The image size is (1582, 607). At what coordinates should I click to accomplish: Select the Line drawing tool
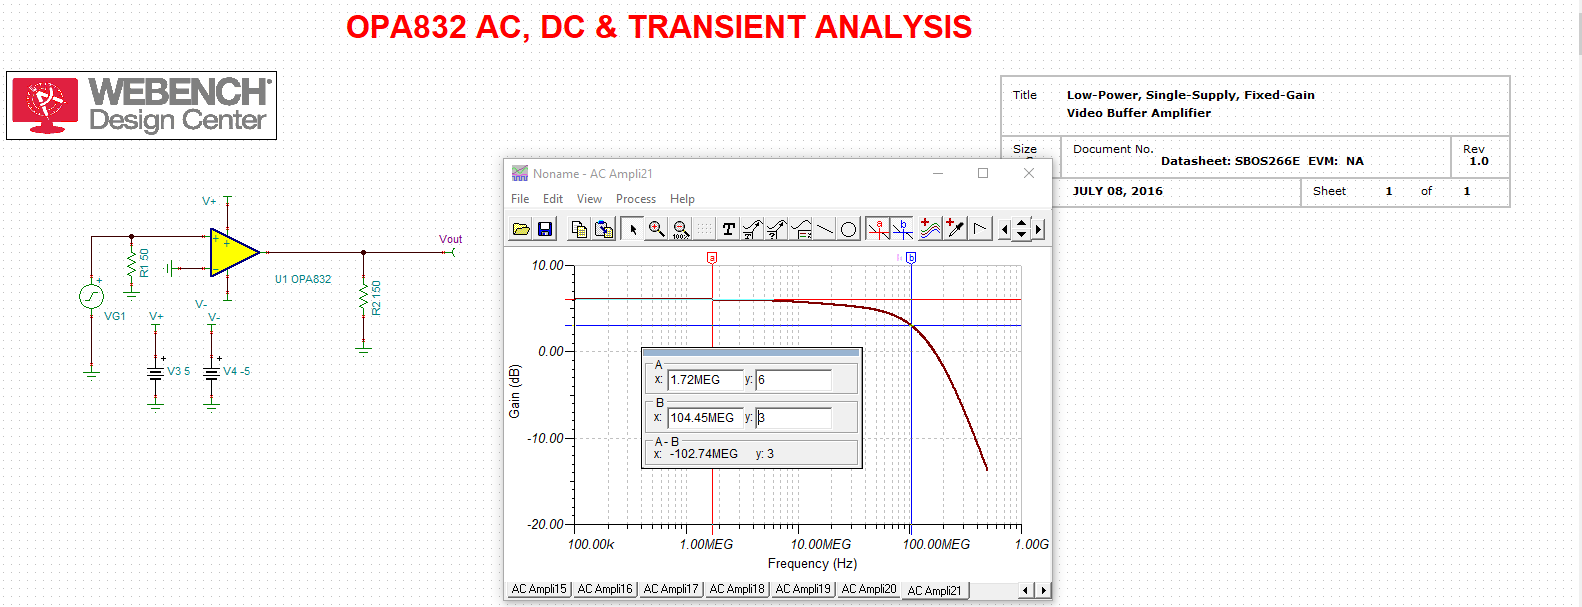point(825,229)
